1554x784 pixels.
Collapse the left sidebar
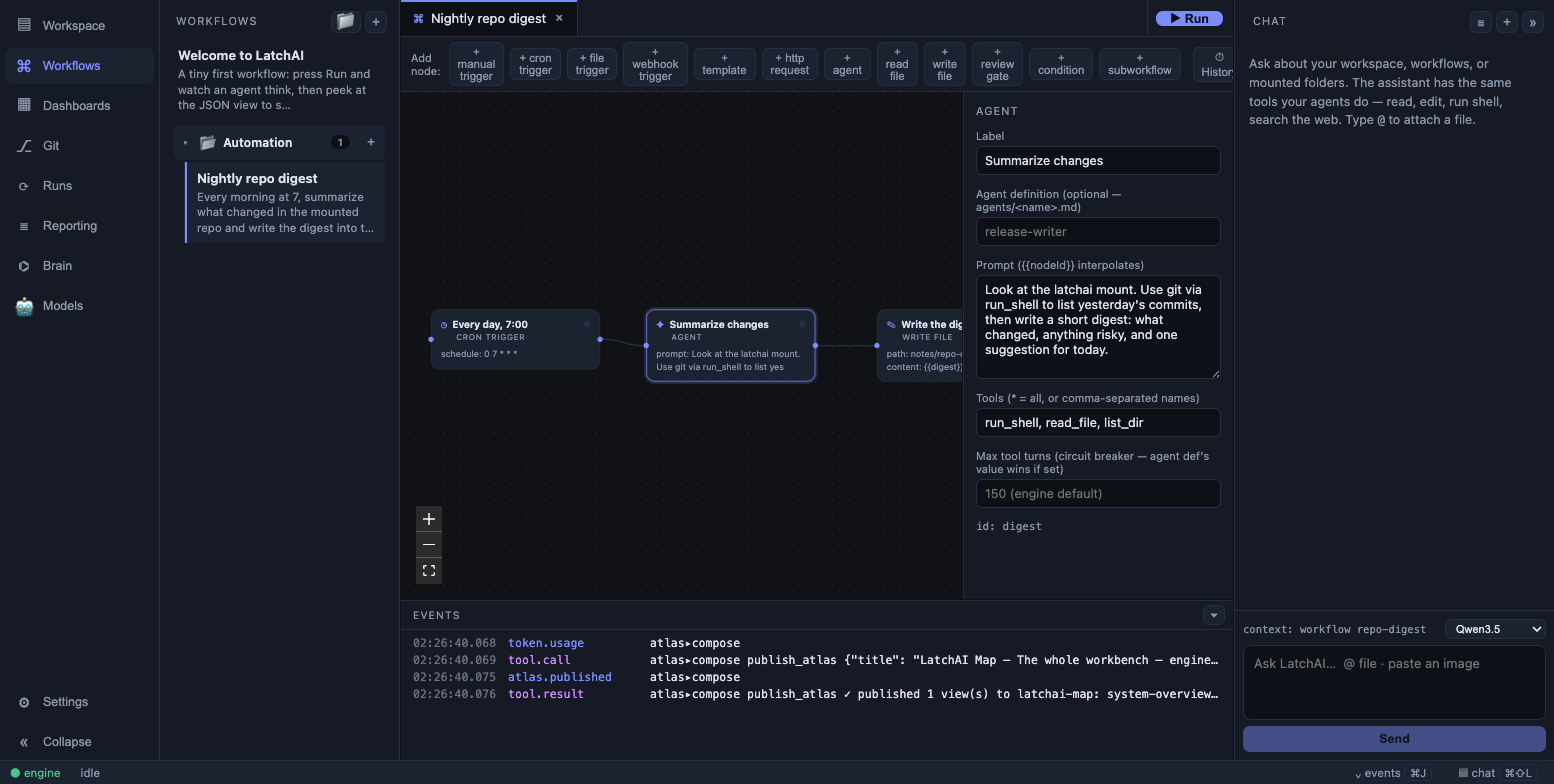click(79, 742)
